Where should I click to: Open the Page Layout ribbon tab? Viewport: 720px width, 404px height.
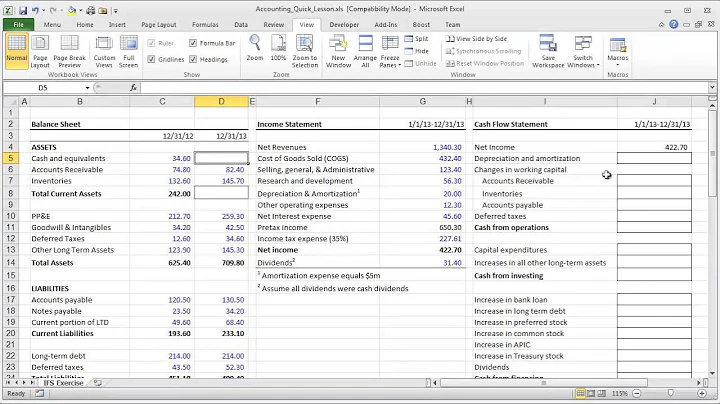coord(159,25)
